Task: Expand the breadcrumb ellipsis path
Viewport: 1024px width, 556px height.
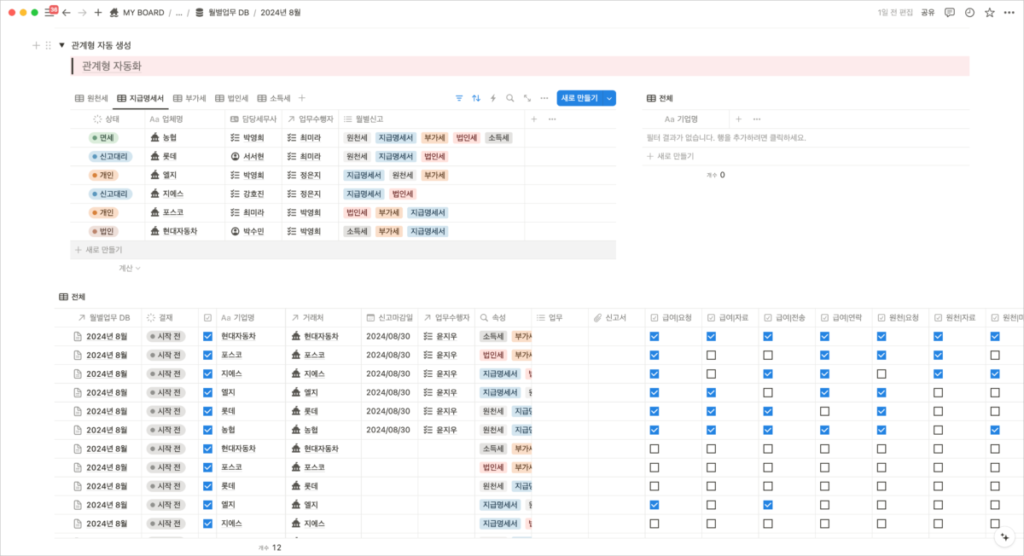Action: pyautogui.click(x=179, y=12)
